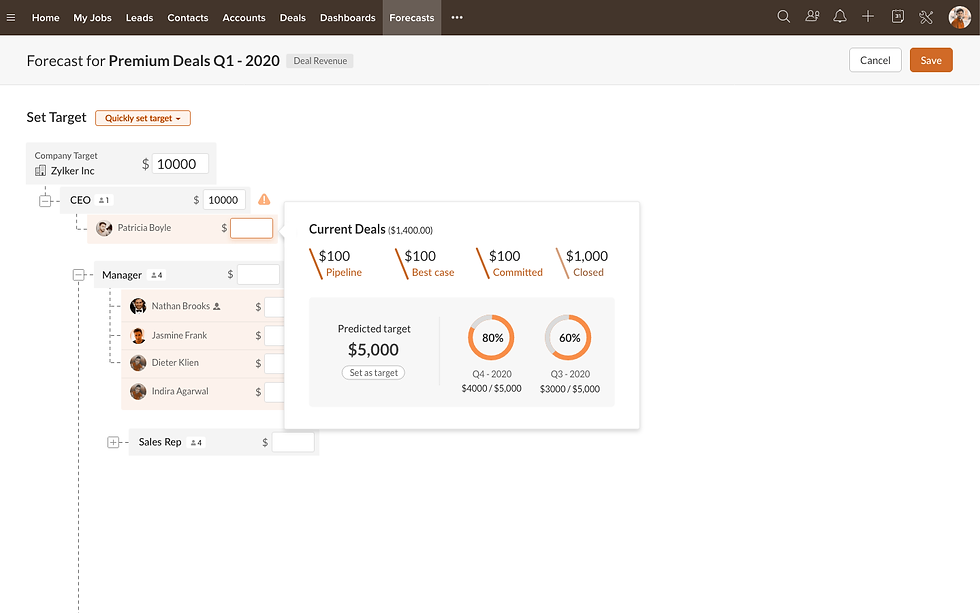
Task: Click the Set as target button
Action: (x=373, y=373)
